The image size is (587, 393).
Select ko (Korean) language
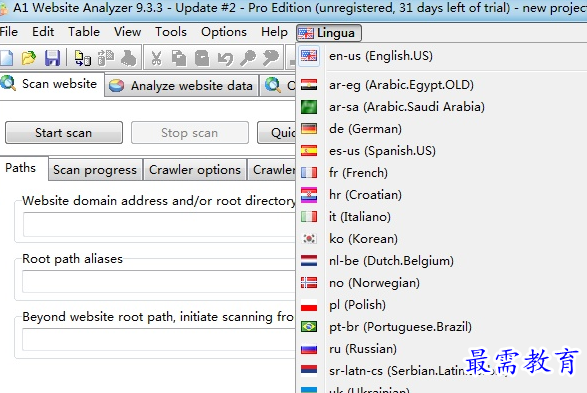pyautogui.click(x=363, y=239)
